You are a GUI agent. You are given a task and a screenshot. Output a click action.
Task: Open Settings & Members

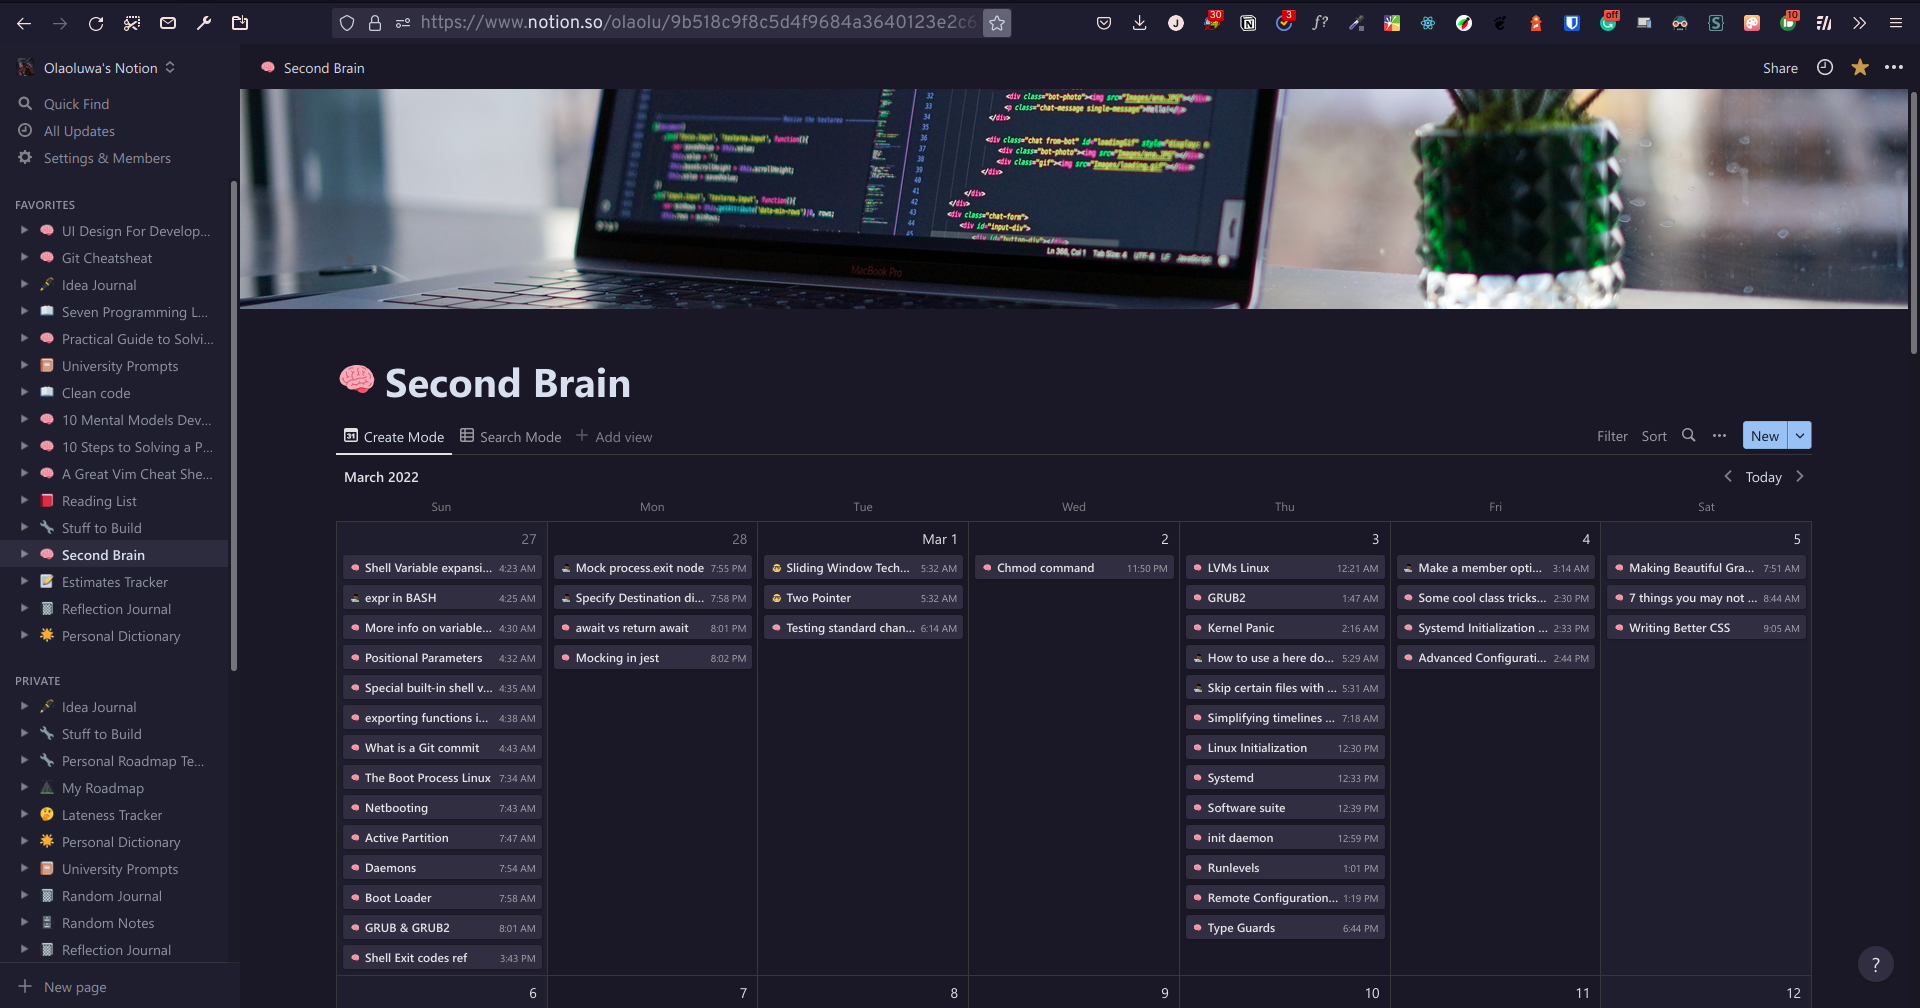(106, 158)
